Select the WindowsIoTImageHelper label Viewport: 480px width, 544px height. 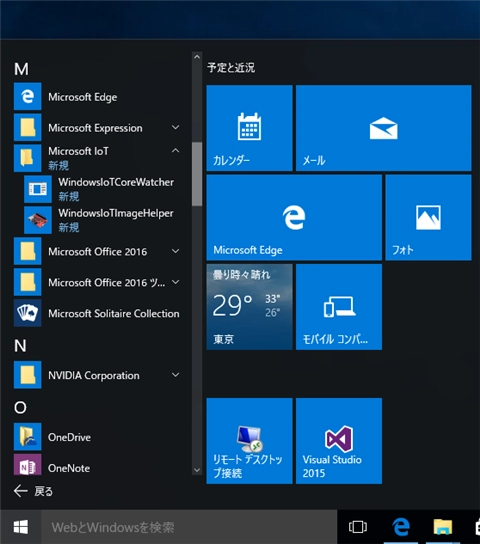tap(116, 213)
